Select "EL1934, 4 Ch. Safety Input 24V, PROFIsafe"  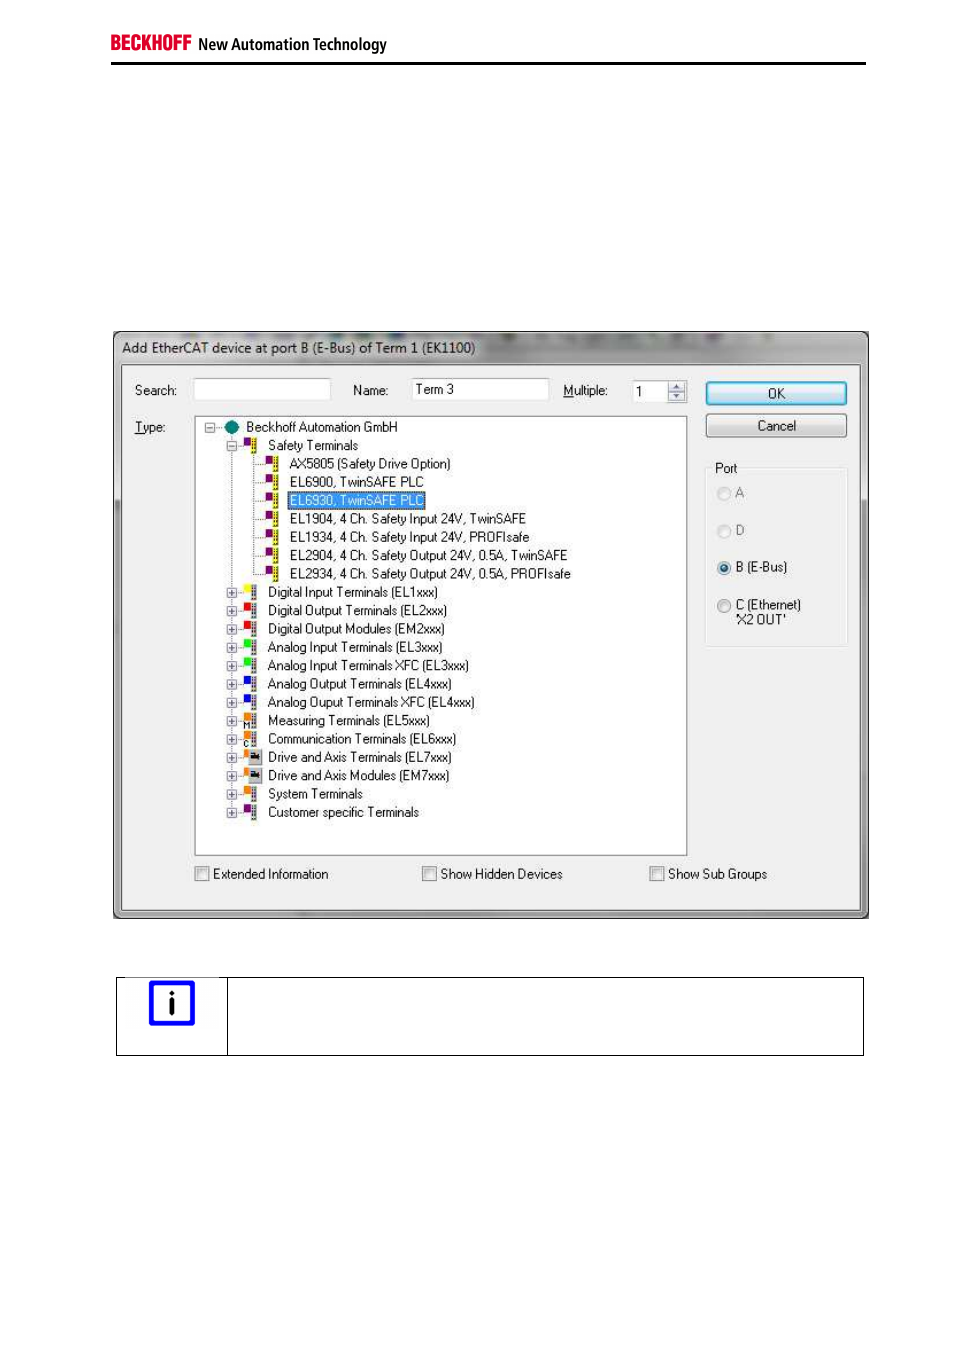click(410, 537)
